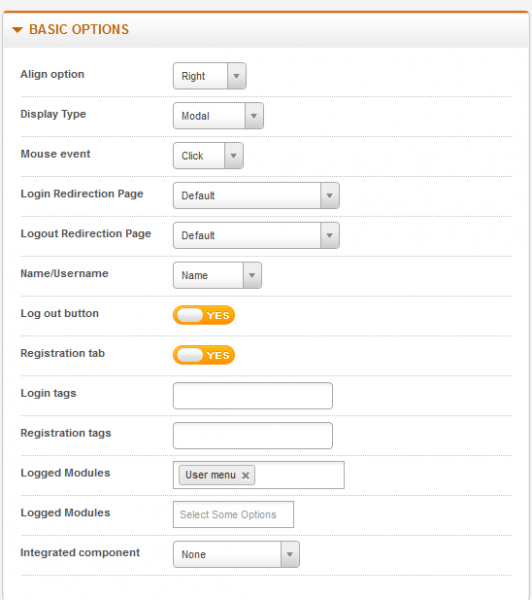
Task: Click the Basic Options header title
Action: (x=79, y=29)
